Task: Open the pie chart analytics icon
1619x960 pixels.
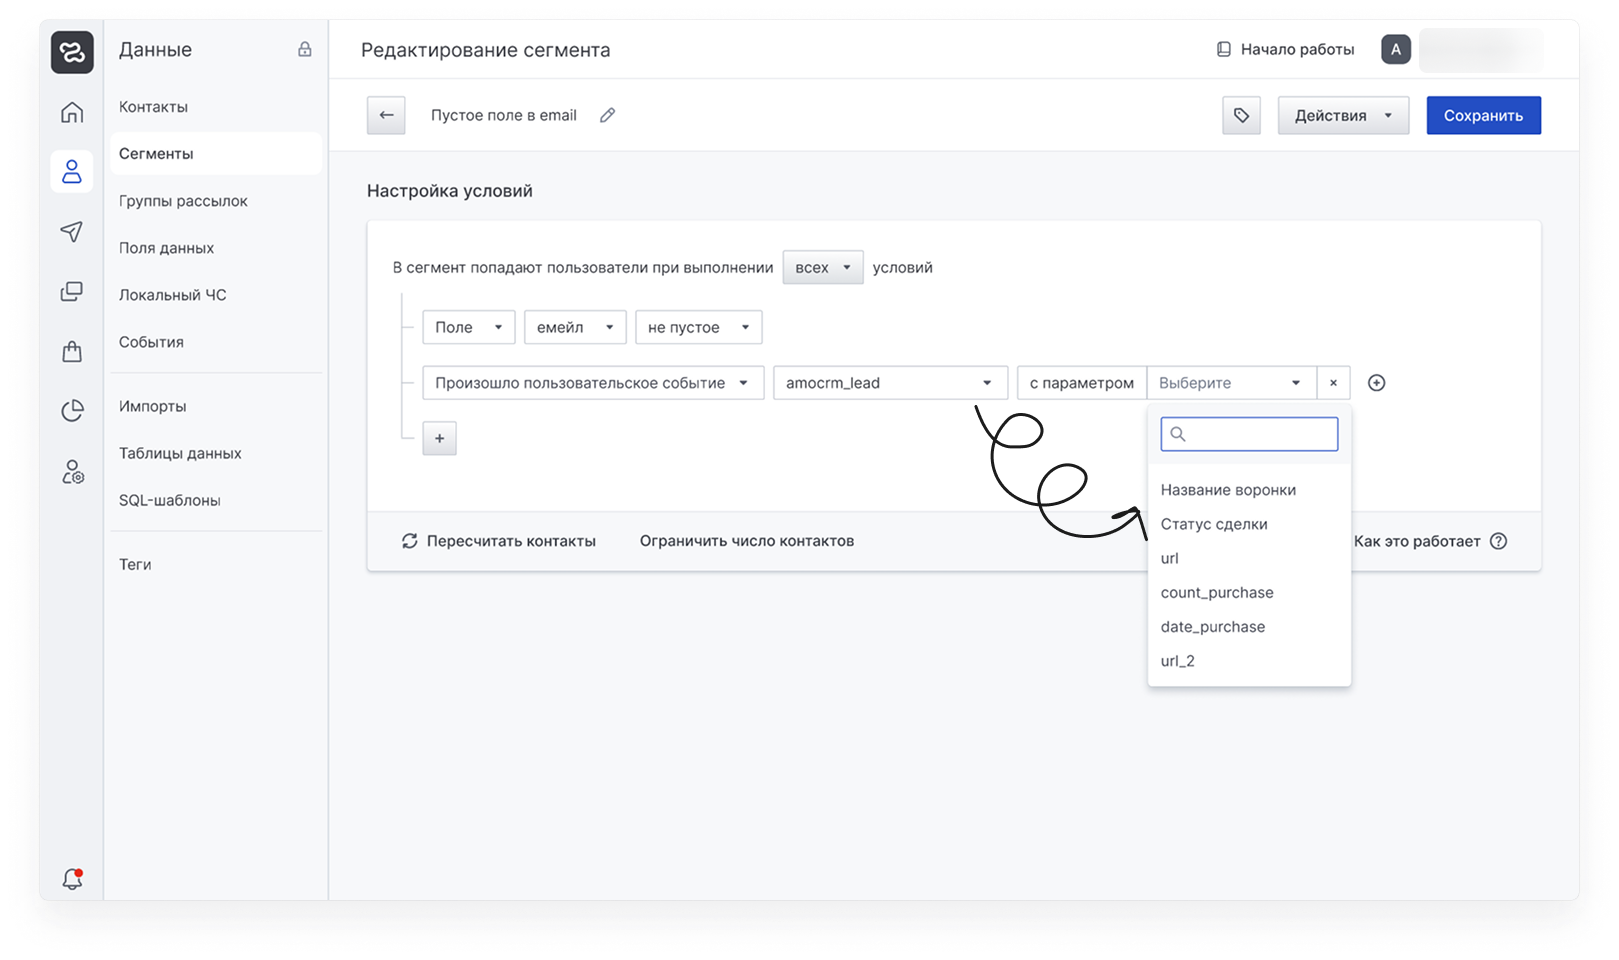Action: (x=72, y=411)
